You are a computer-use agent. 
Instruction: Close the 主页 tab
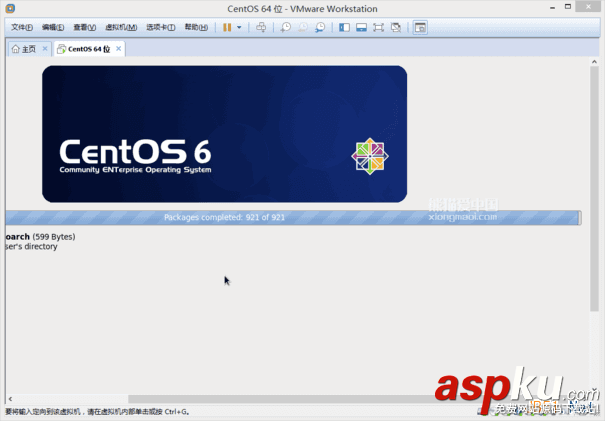[x=45, y=49]
